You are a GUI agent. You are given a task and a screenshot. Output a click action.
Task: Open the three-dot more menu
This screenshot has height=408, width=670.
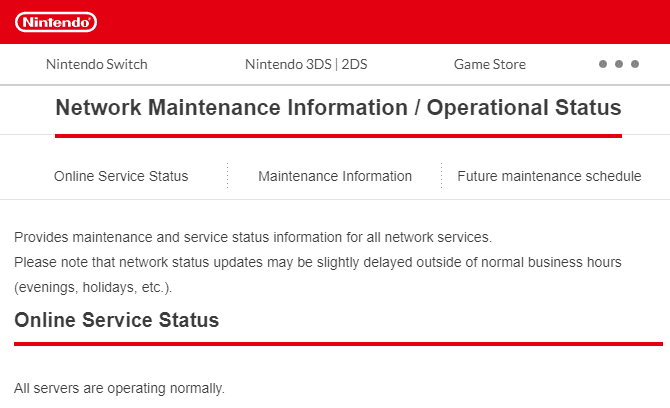(619, 64)
